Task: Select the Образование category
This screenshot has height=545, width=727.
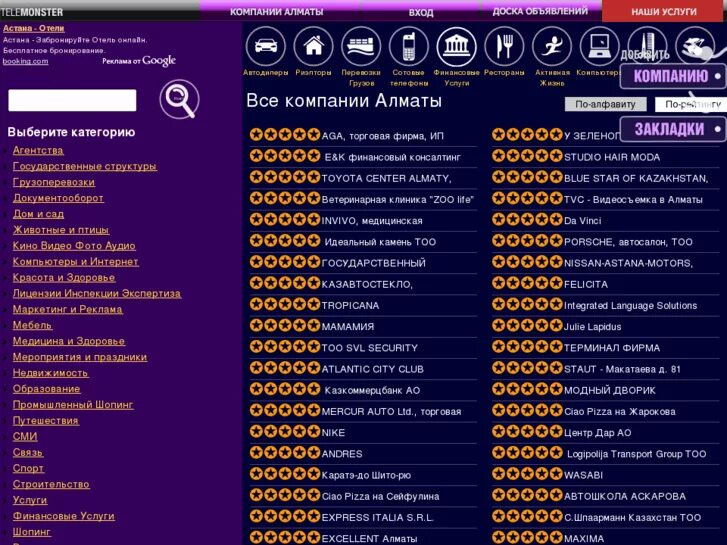Action: pos(46,389)
